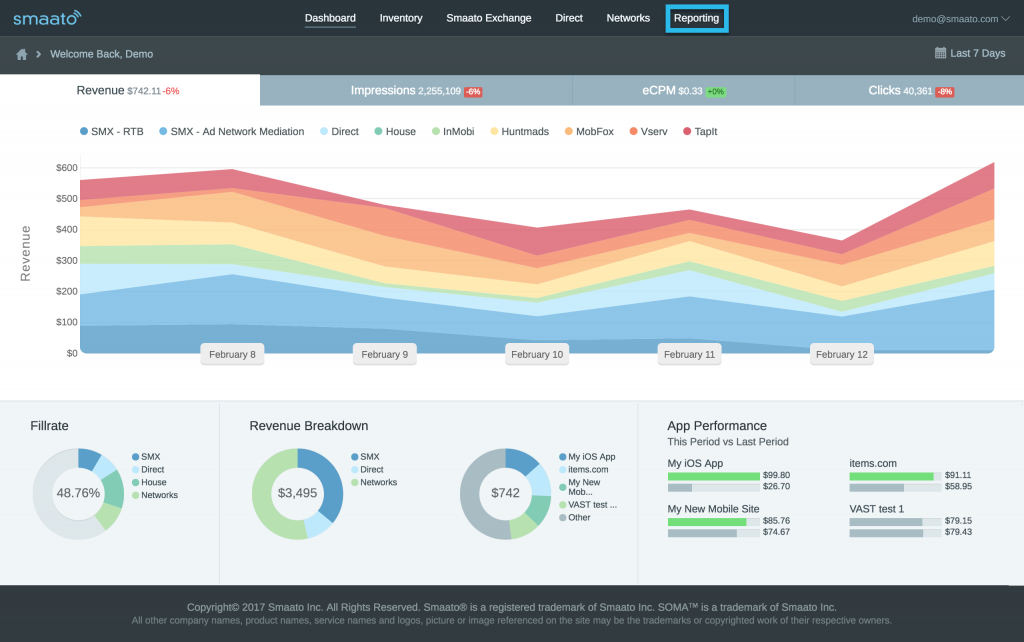Click SMX in the Revenue Breakdown legend

(365, 457)
